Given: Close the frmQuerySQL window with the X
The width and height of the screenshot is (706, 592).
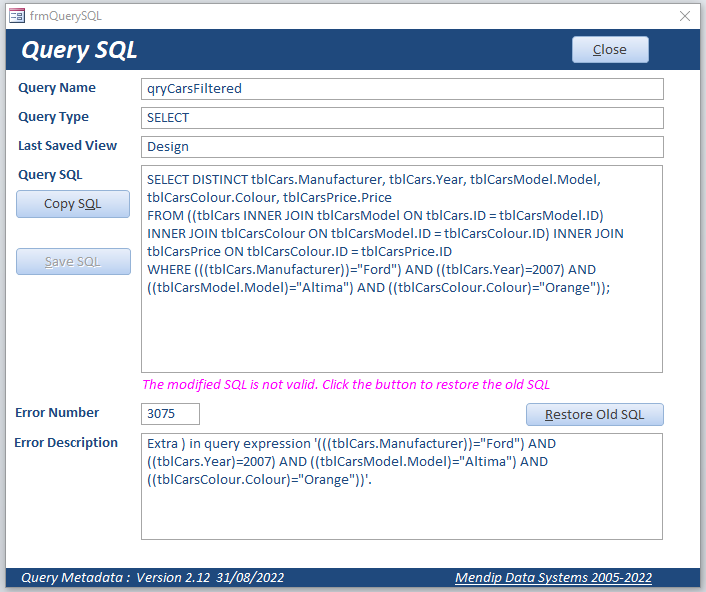Looking at the screenshot, I should [685, 16].
